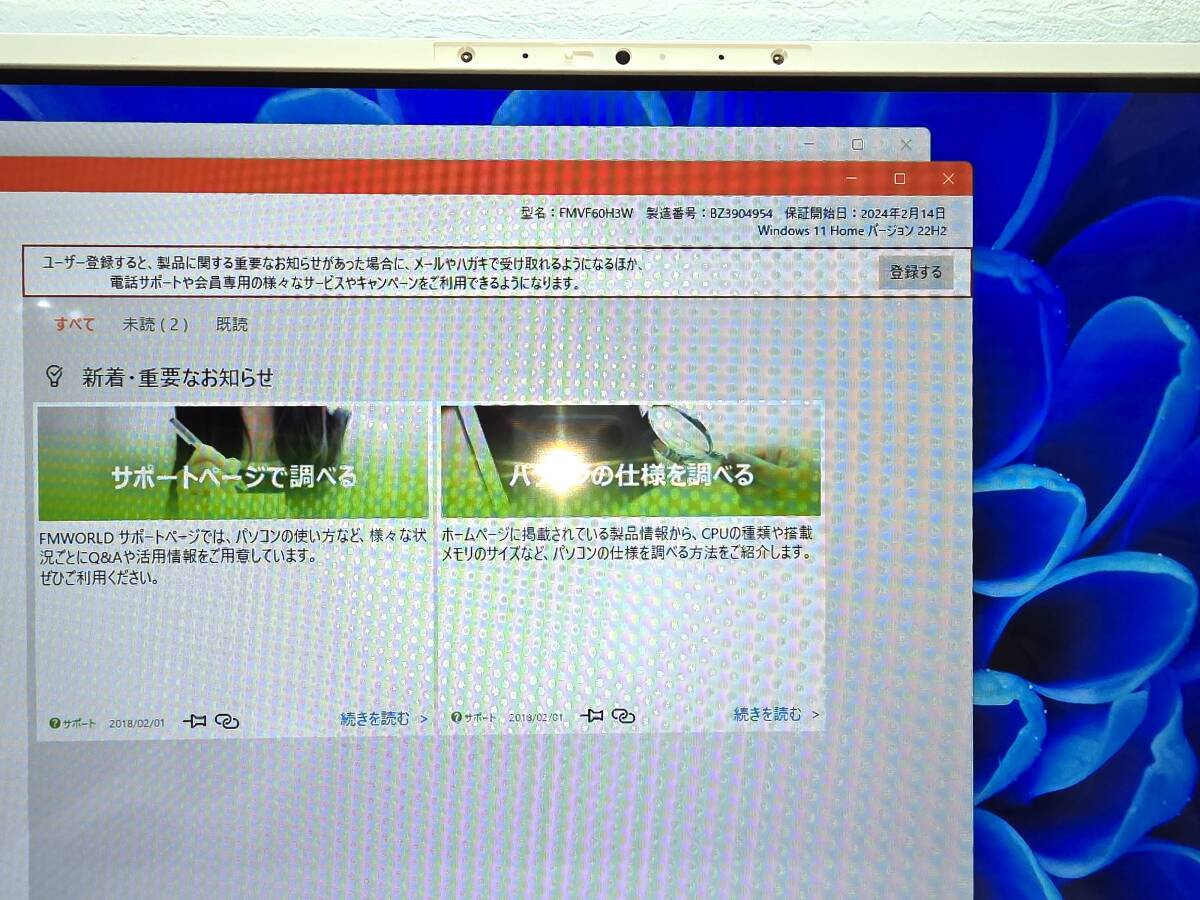Viewport: 1200px width, 900px height.
Task: Maximize the front orange-titled window
Action: pyautogui.click(x=899, y=178)
